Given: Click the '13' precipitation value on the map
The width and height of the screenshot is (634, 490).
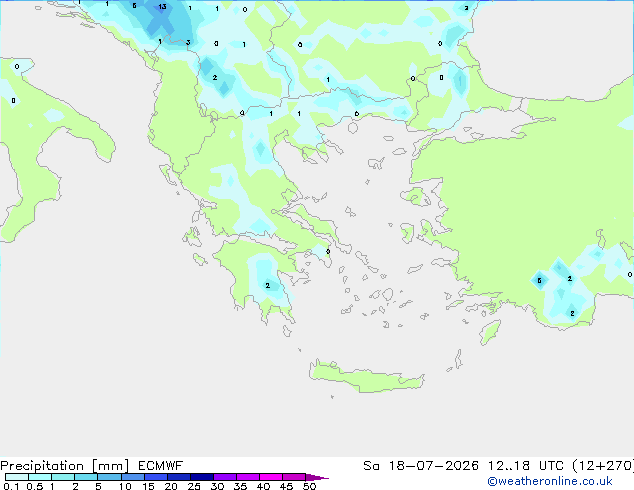Looking at the screenshot, I should 162,6.
